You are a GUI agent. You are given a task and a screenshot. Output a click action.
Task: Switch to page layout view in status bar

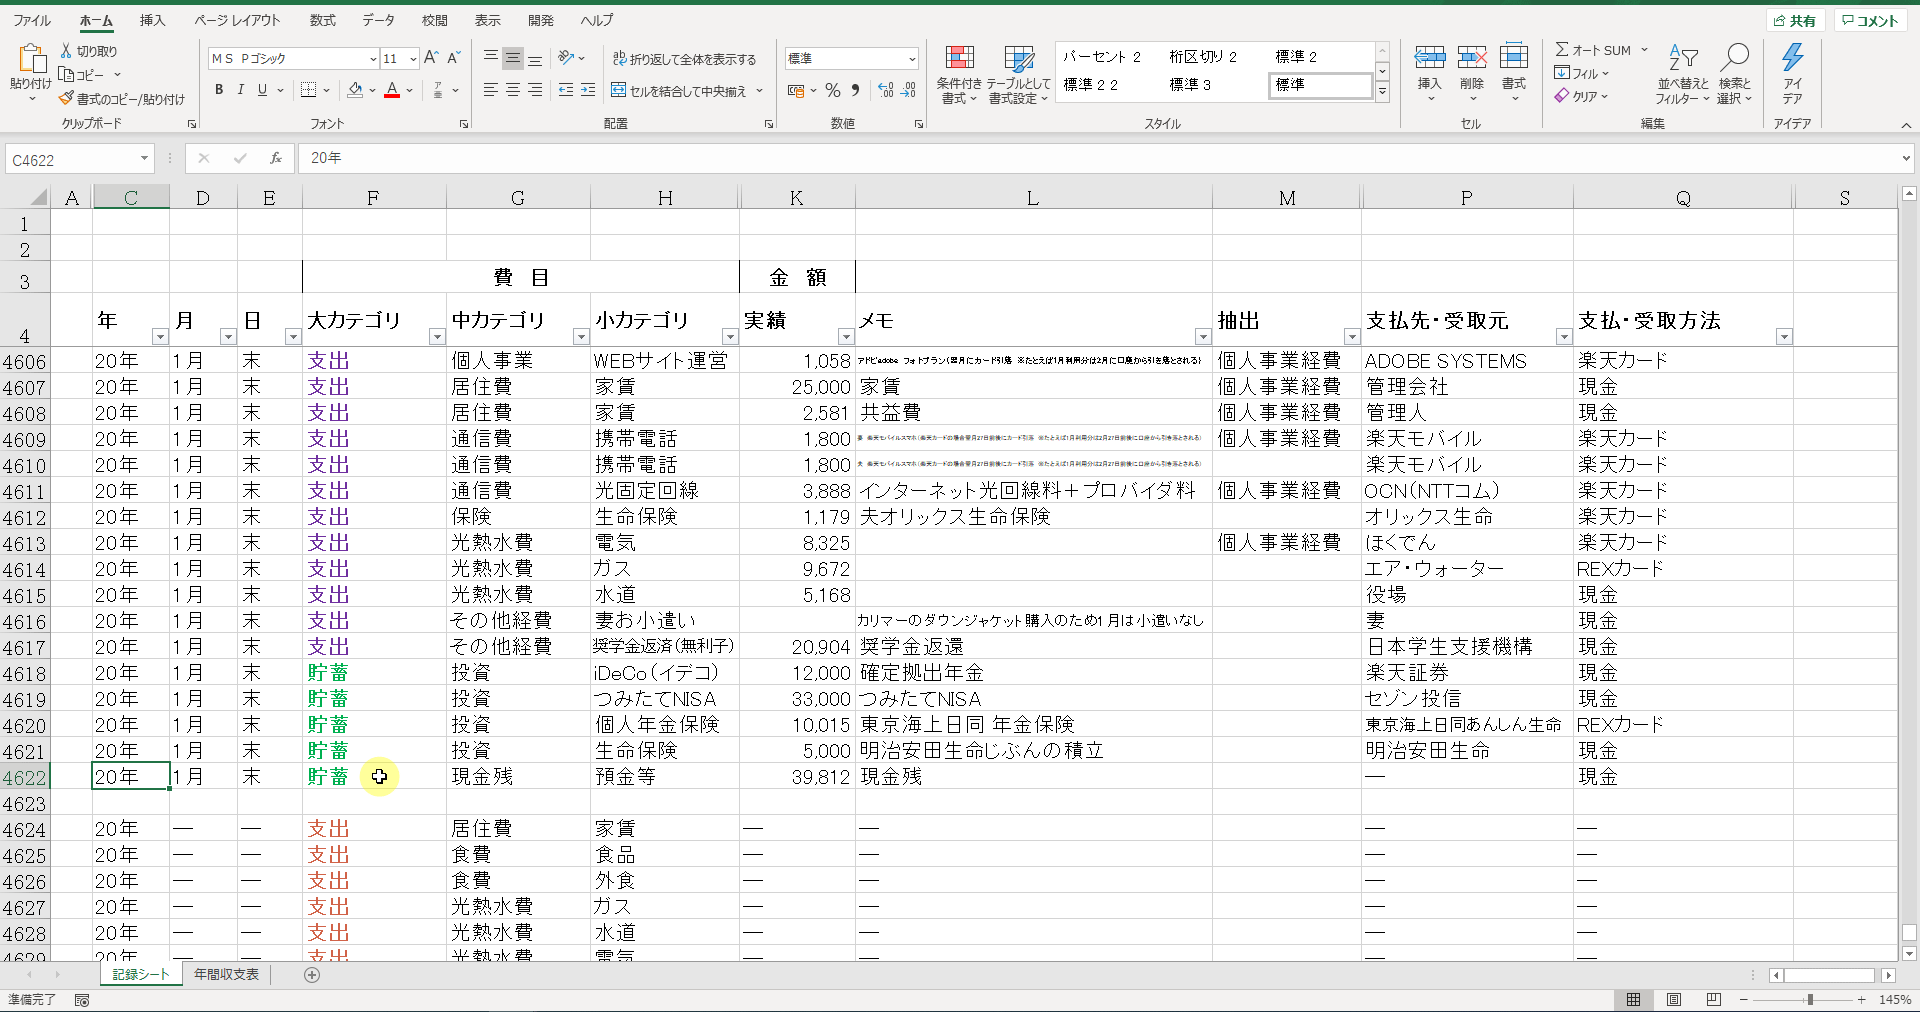[x=1673, y=1000]
